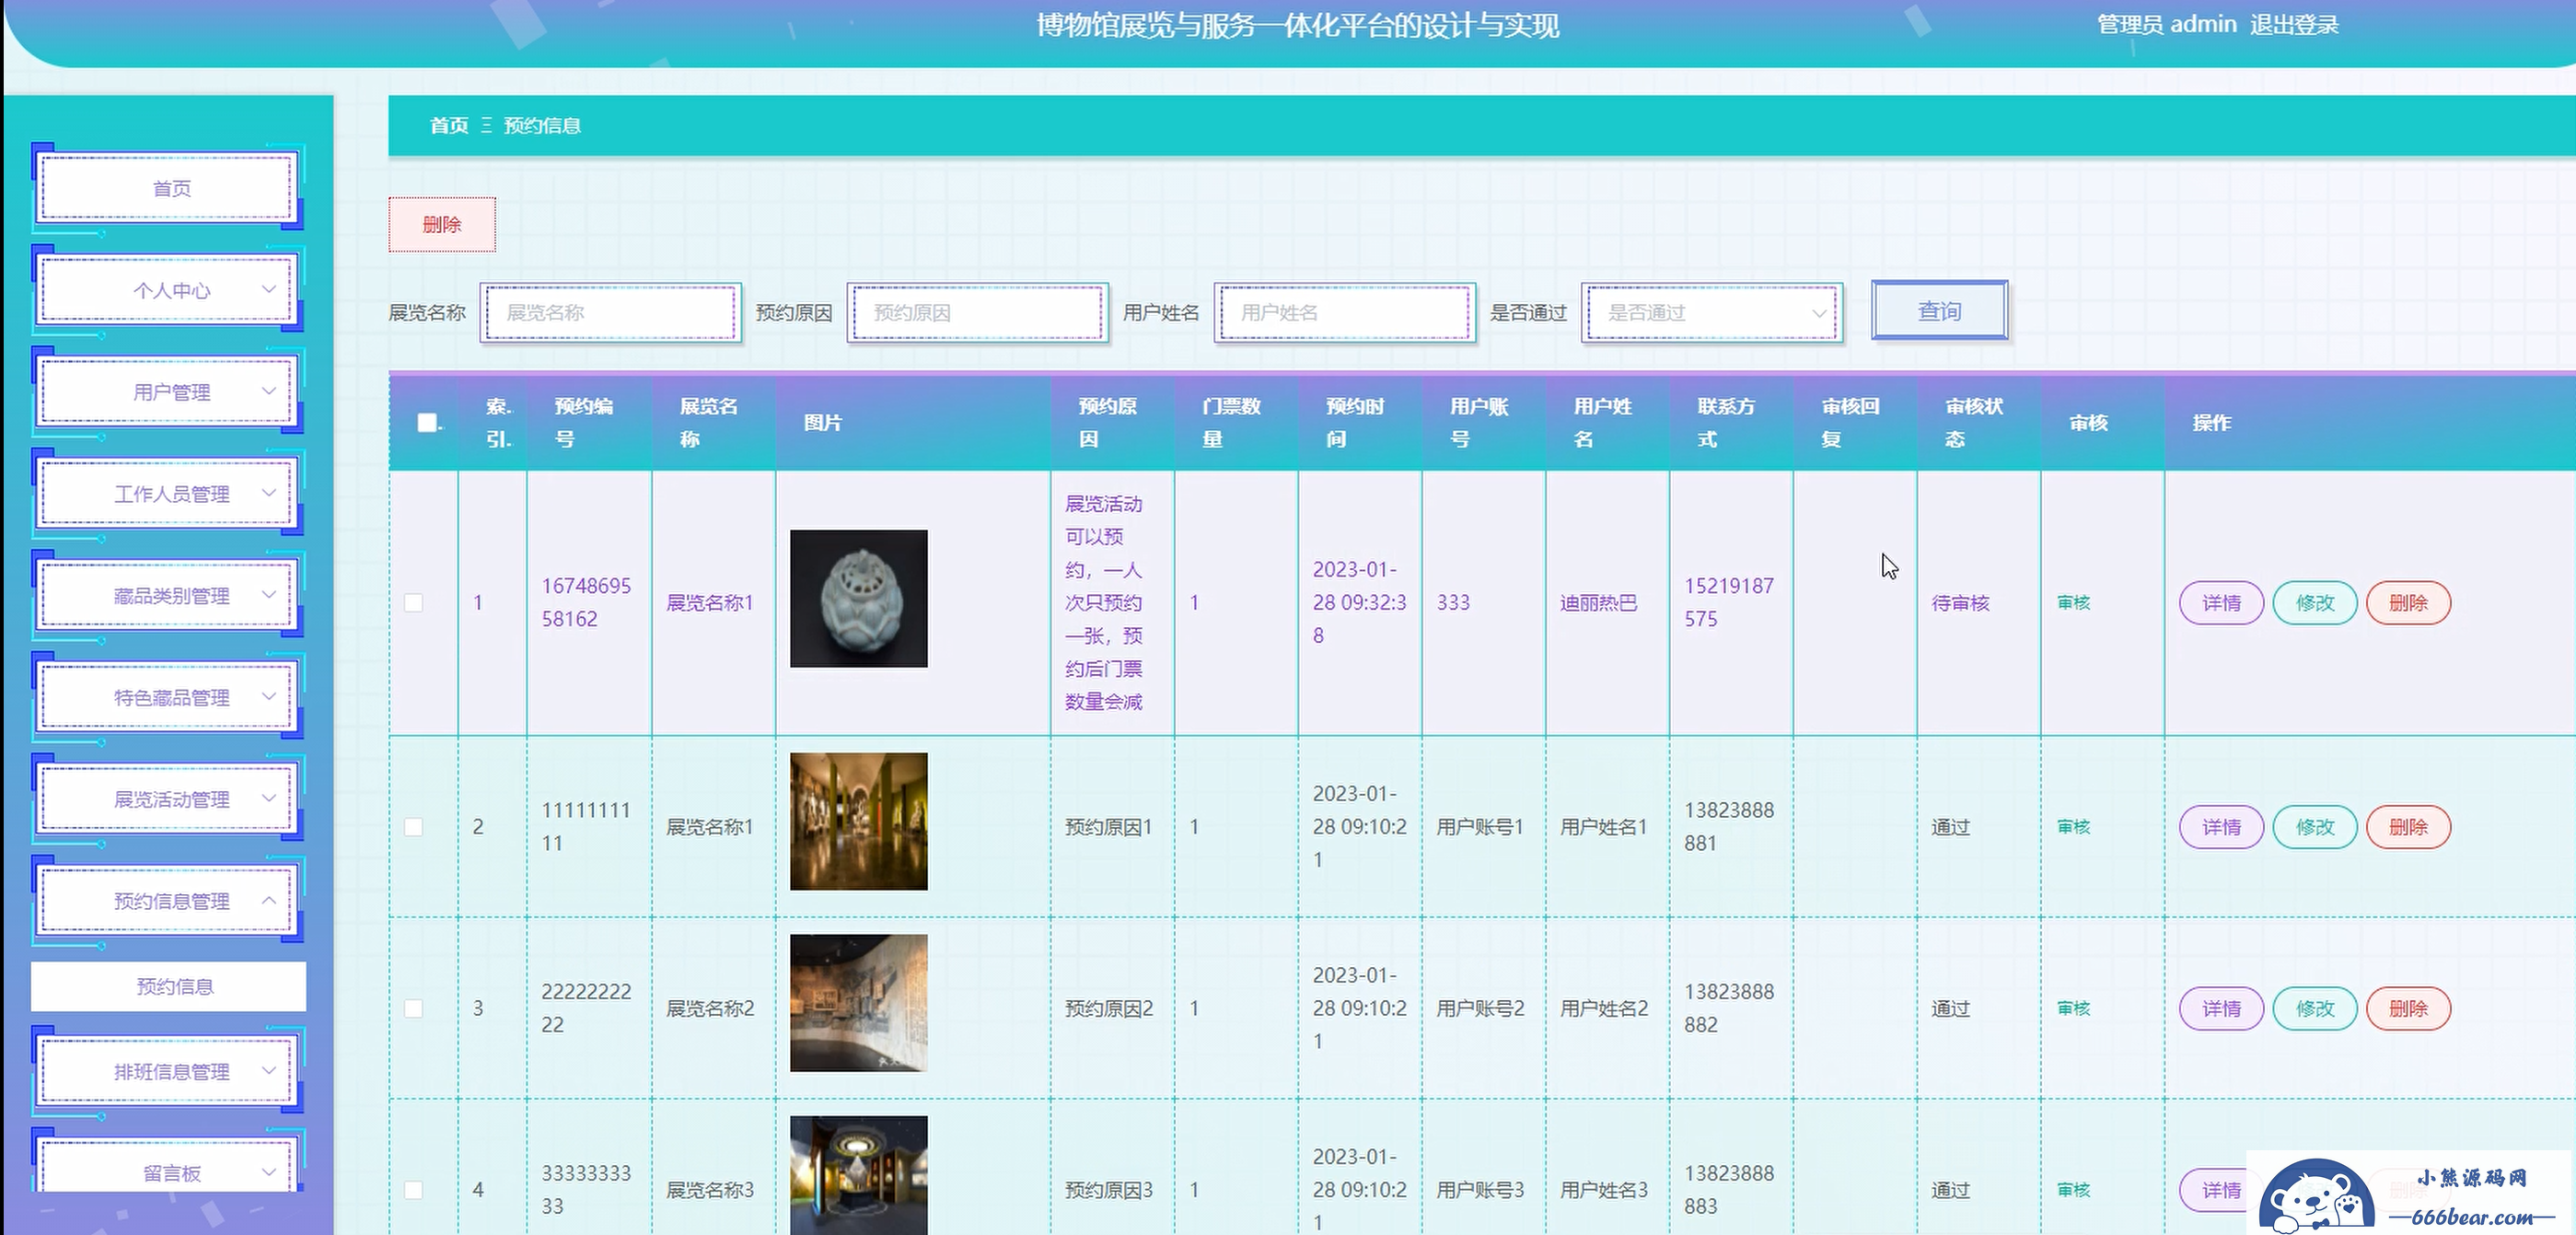Viewport: 2576px width, 1235px height.
Task: Collapse the 预约信息管理 menu chevron
Action: 268,901
